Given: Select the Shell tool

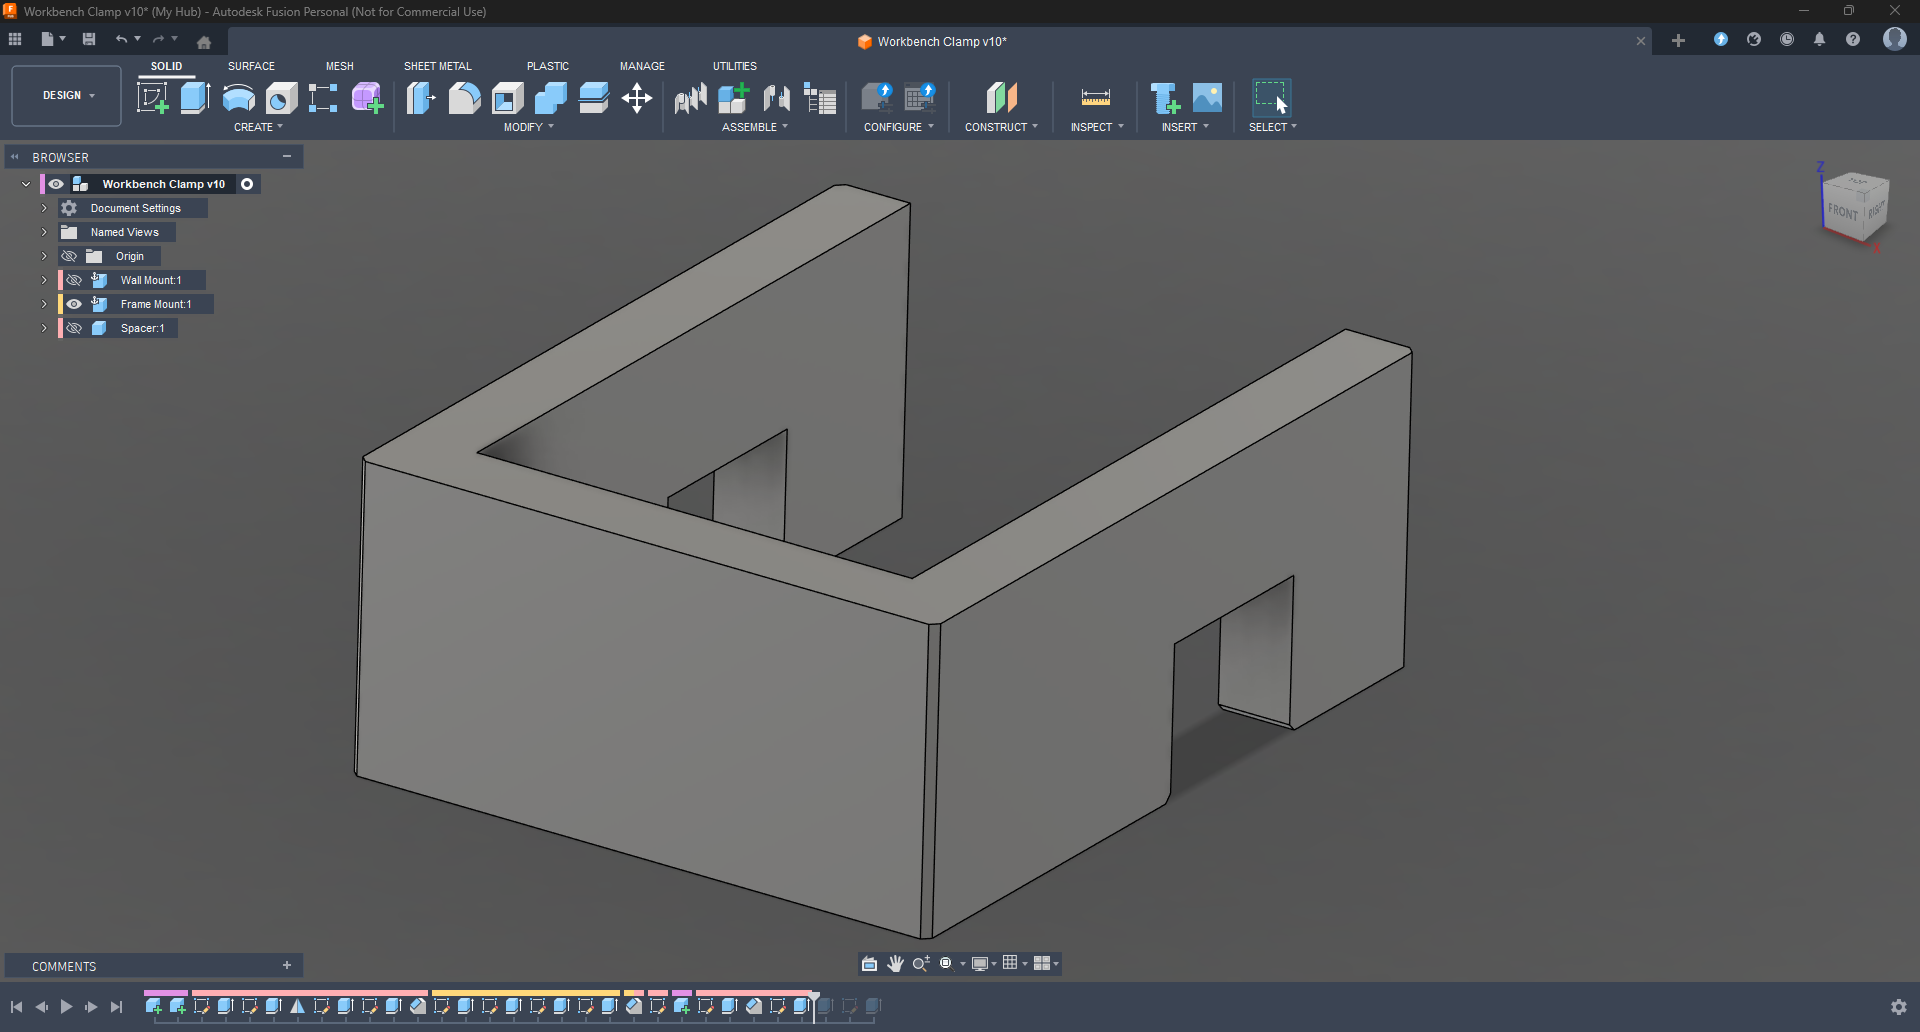Looking at the screenshot, I should [x=508, y=98].
